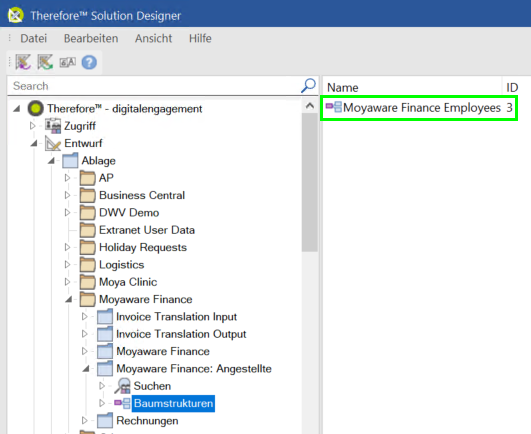Select the Rechnungen tree item
Image resolution: width=531 pixels, height=434 pixels.
[x=147, y=421]
